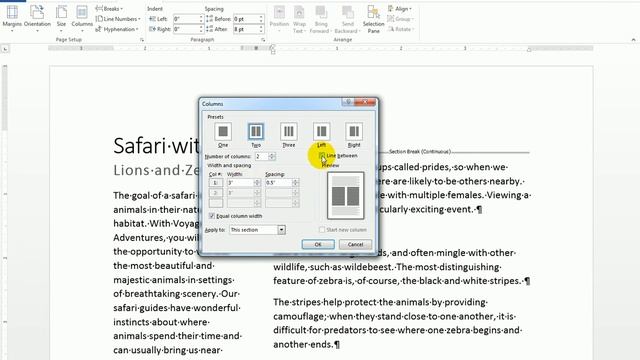Click the Indent Left input field
This screenshot has height=360, width=640.
186,19
